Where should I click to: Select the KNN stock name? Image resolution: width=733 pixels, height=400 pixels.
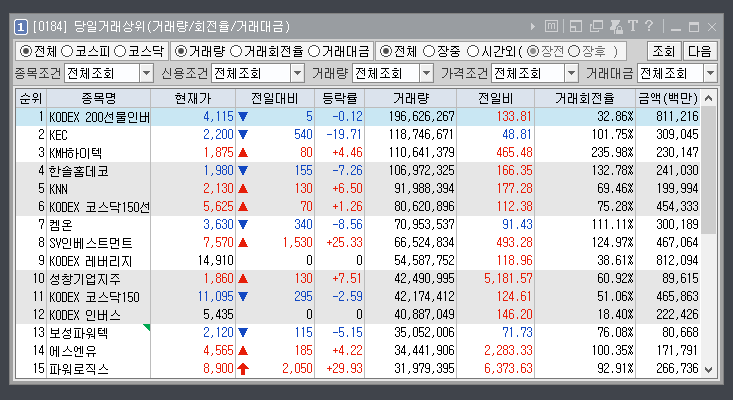pos(58,189)
